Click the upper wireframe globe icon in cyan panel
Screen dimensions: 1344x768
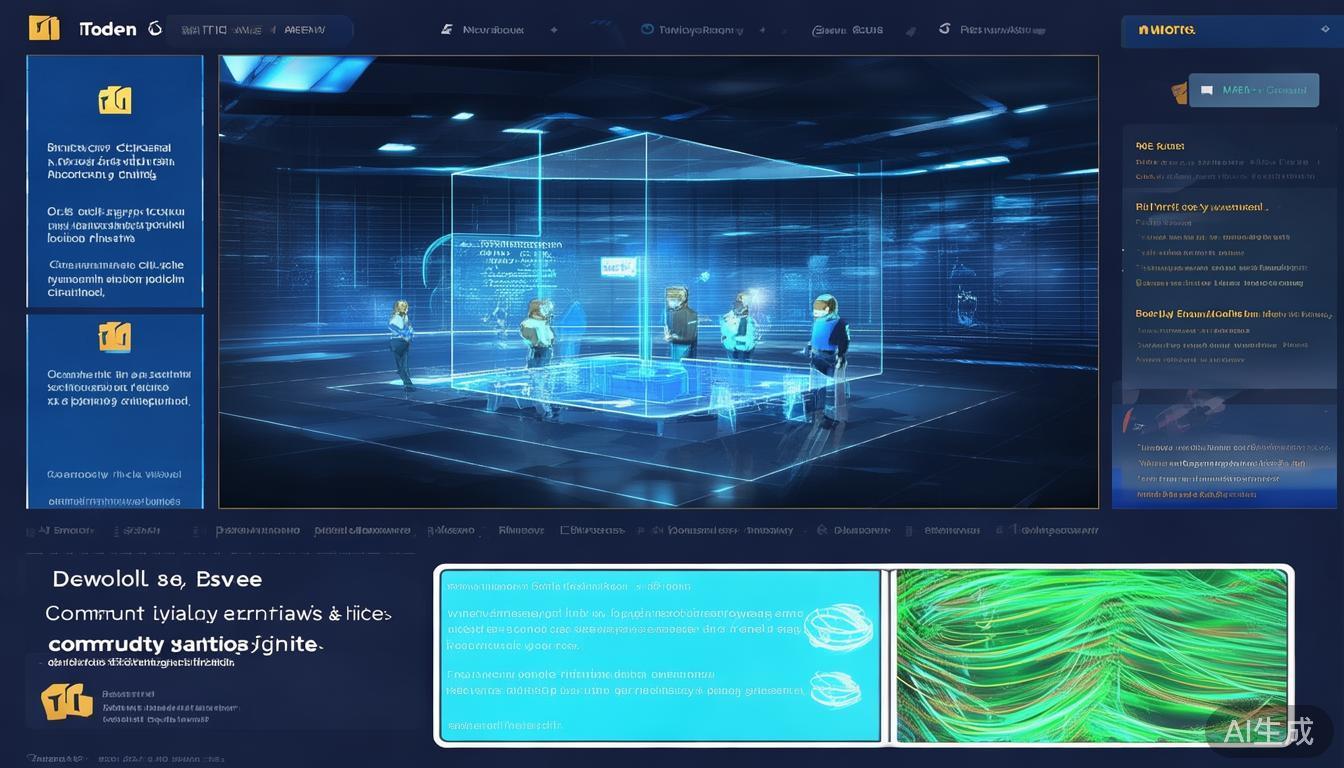[838, 622]
